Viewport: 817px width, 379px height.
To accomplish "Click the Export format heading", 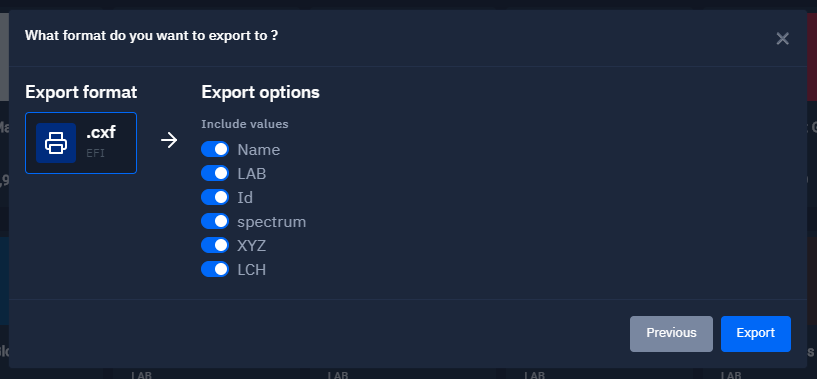I will point(81,92).
